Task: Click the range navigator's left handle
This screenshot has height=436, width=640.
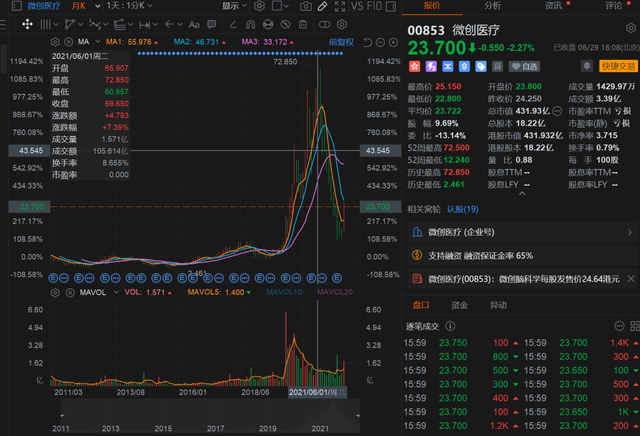Action: pos(62,416)
